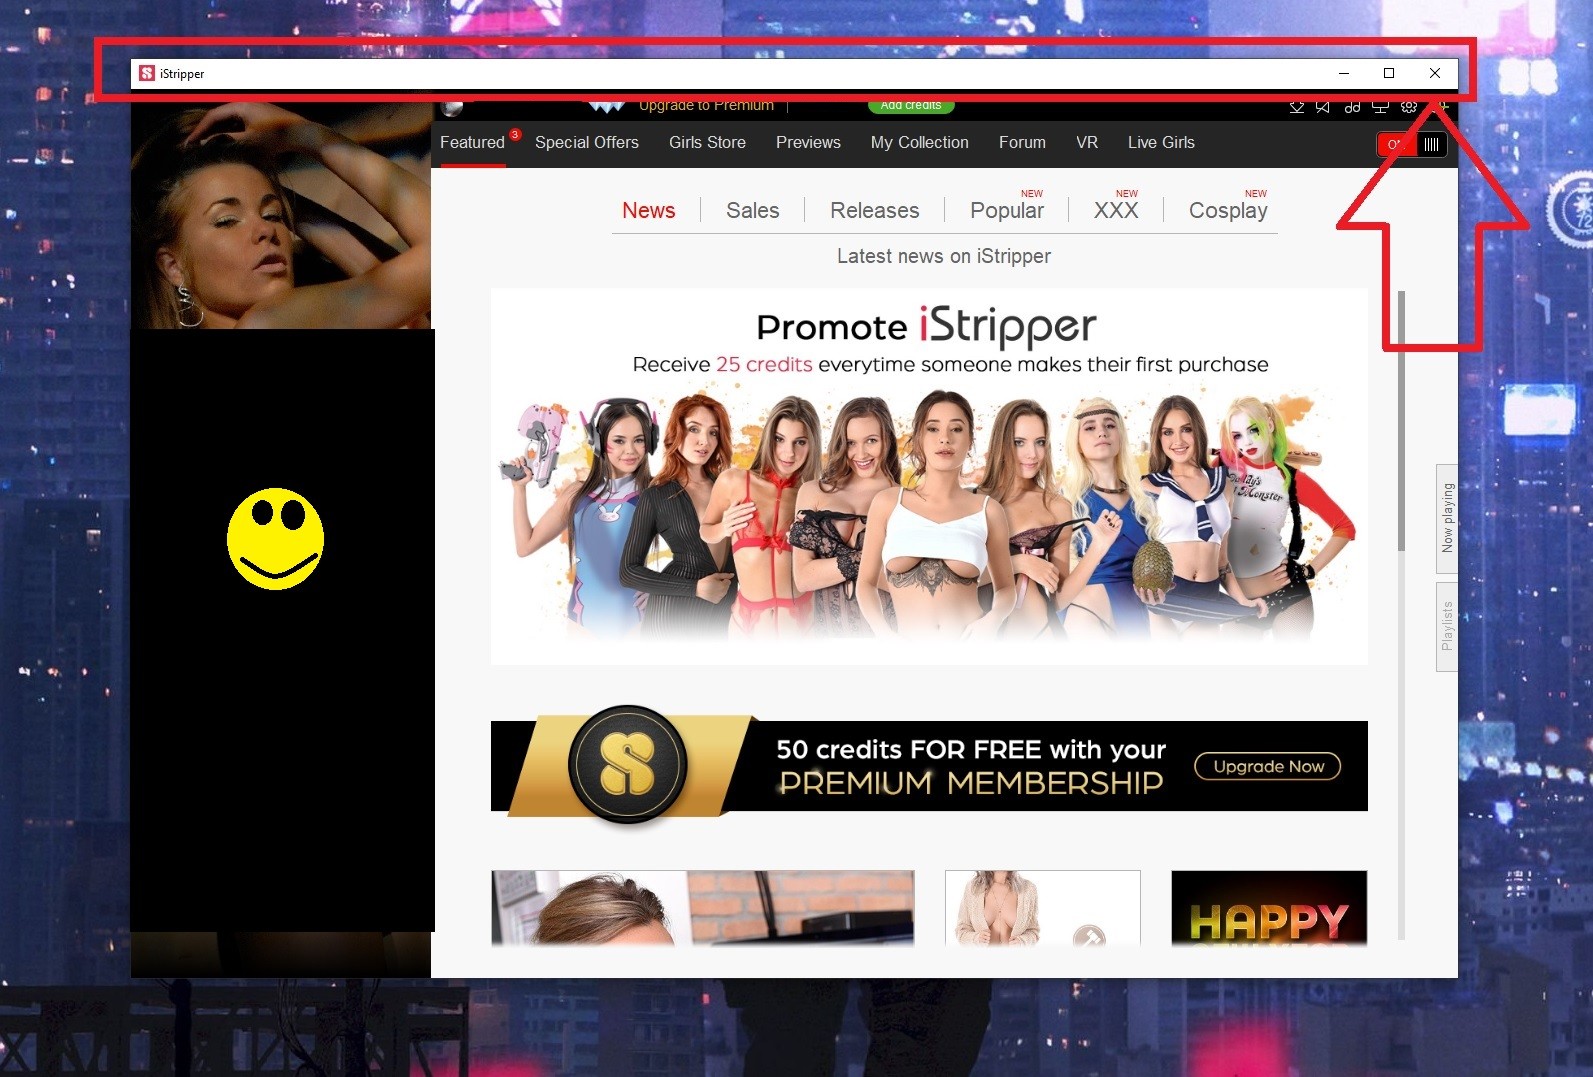Image resolution: width=1593 pixels, height=1077 pixels.
Task: Expand the Now playing side panel
Action: point(1447,518)
